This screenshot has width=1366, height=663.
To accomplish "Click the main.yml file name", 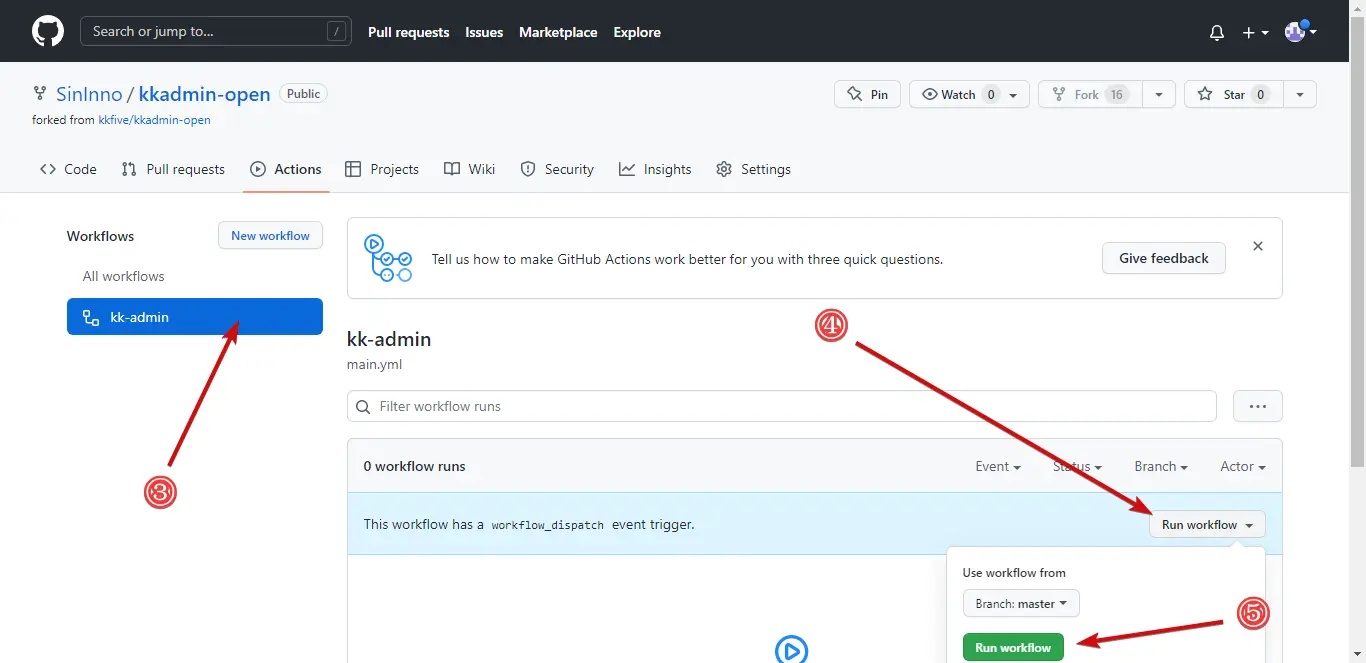I will (x=374, y=364).
